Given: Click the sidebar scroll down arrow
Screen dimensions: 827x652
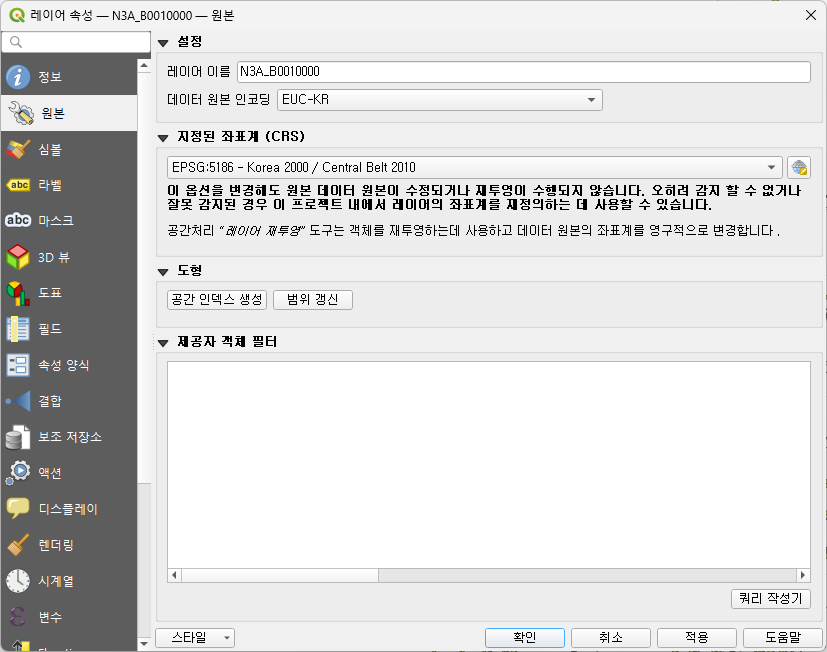Looking at the screenshot, I should 144,643.
